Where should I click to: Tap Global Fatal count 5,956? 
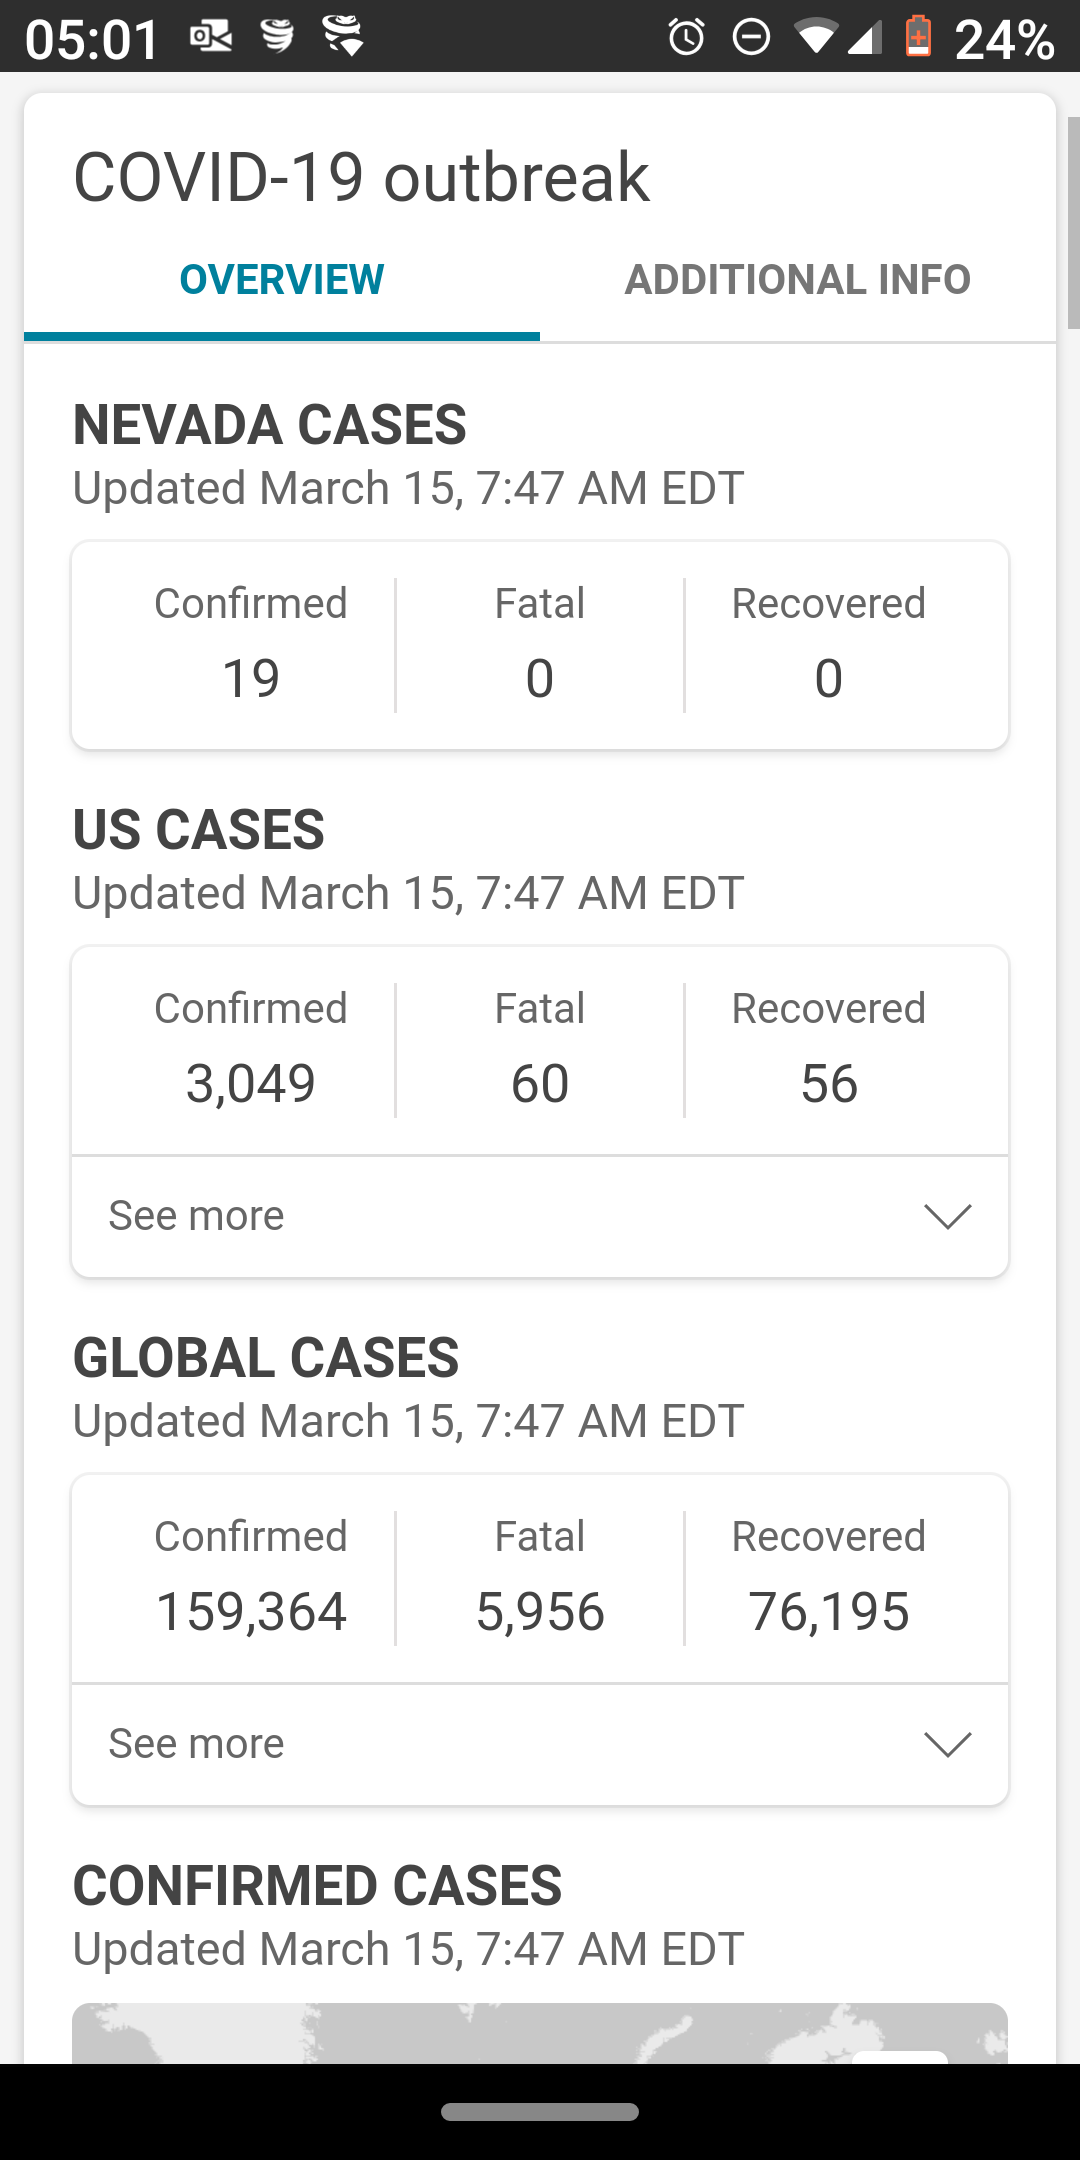(x=540, y=1611)
